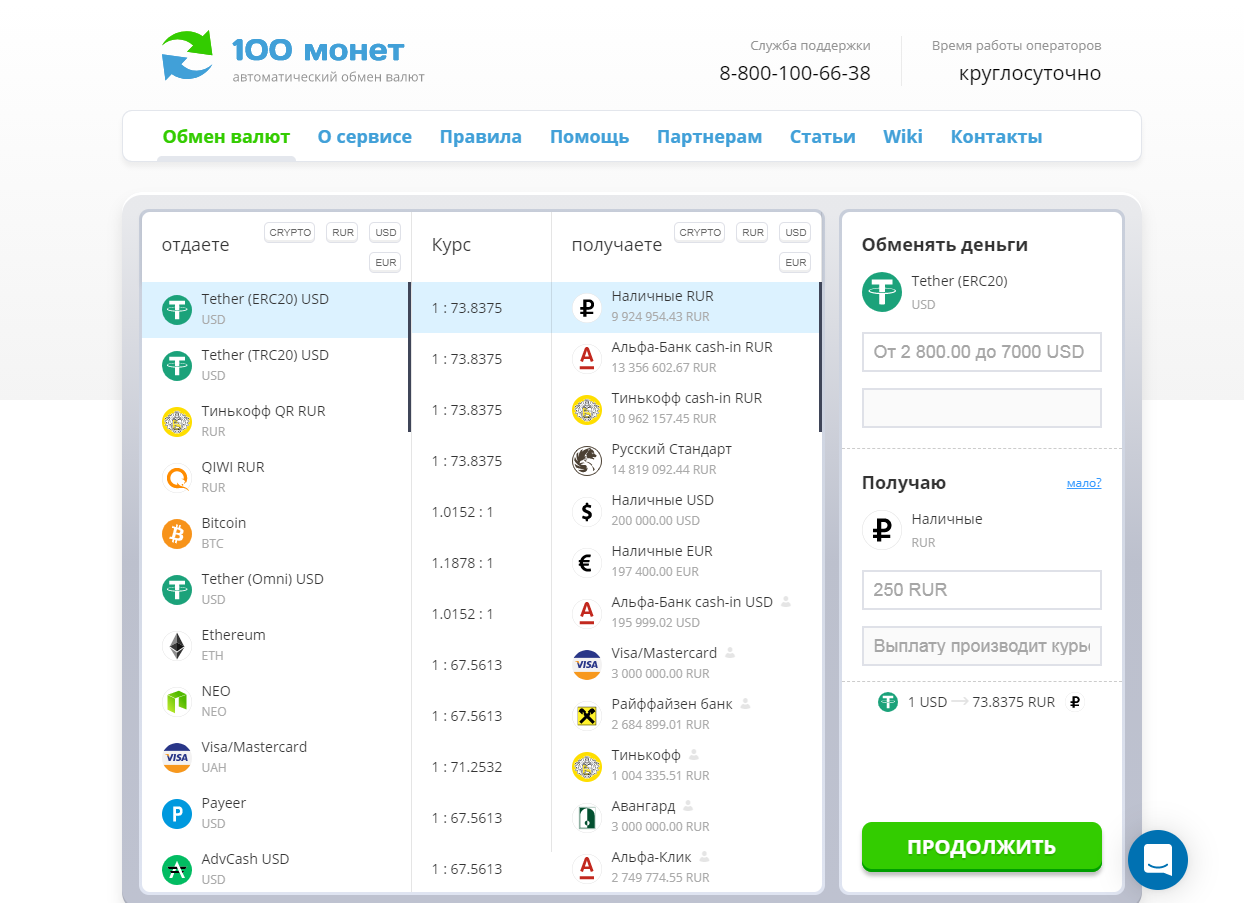
Task: Toggle EUR filter in отдаете column
Action: tap(385, 262)
